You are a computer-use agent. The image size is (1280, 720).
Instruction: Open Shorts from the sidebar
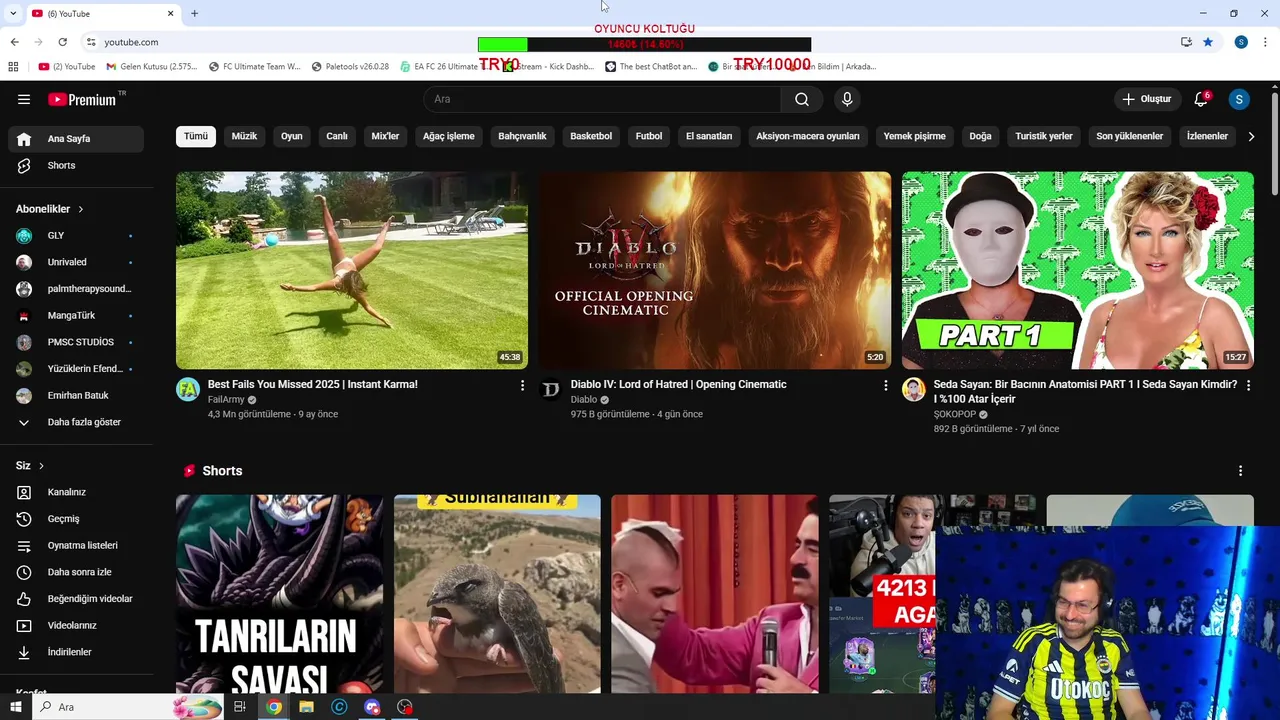pos(76,165)
